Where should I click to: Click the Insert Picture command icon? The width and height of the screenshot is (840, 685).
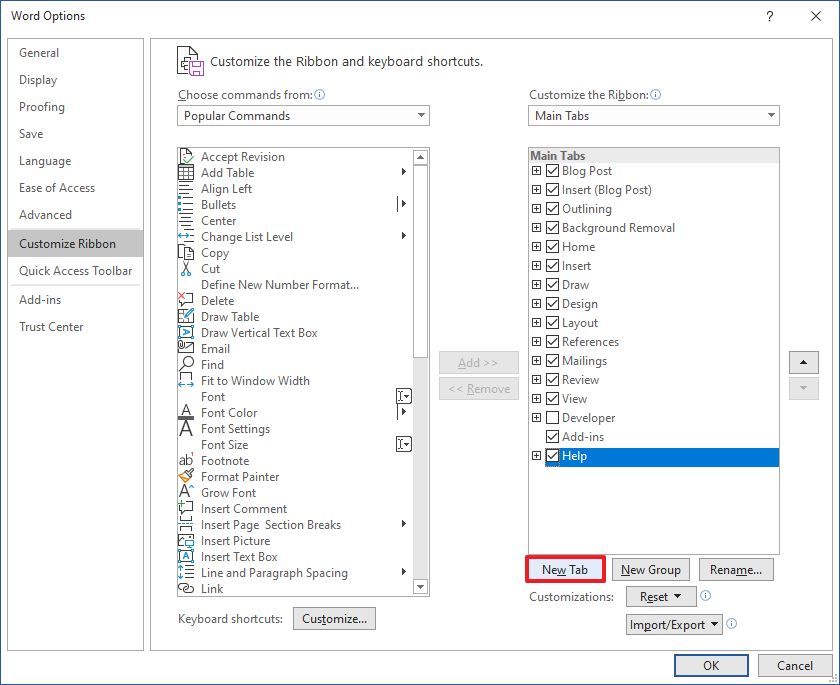187,541
